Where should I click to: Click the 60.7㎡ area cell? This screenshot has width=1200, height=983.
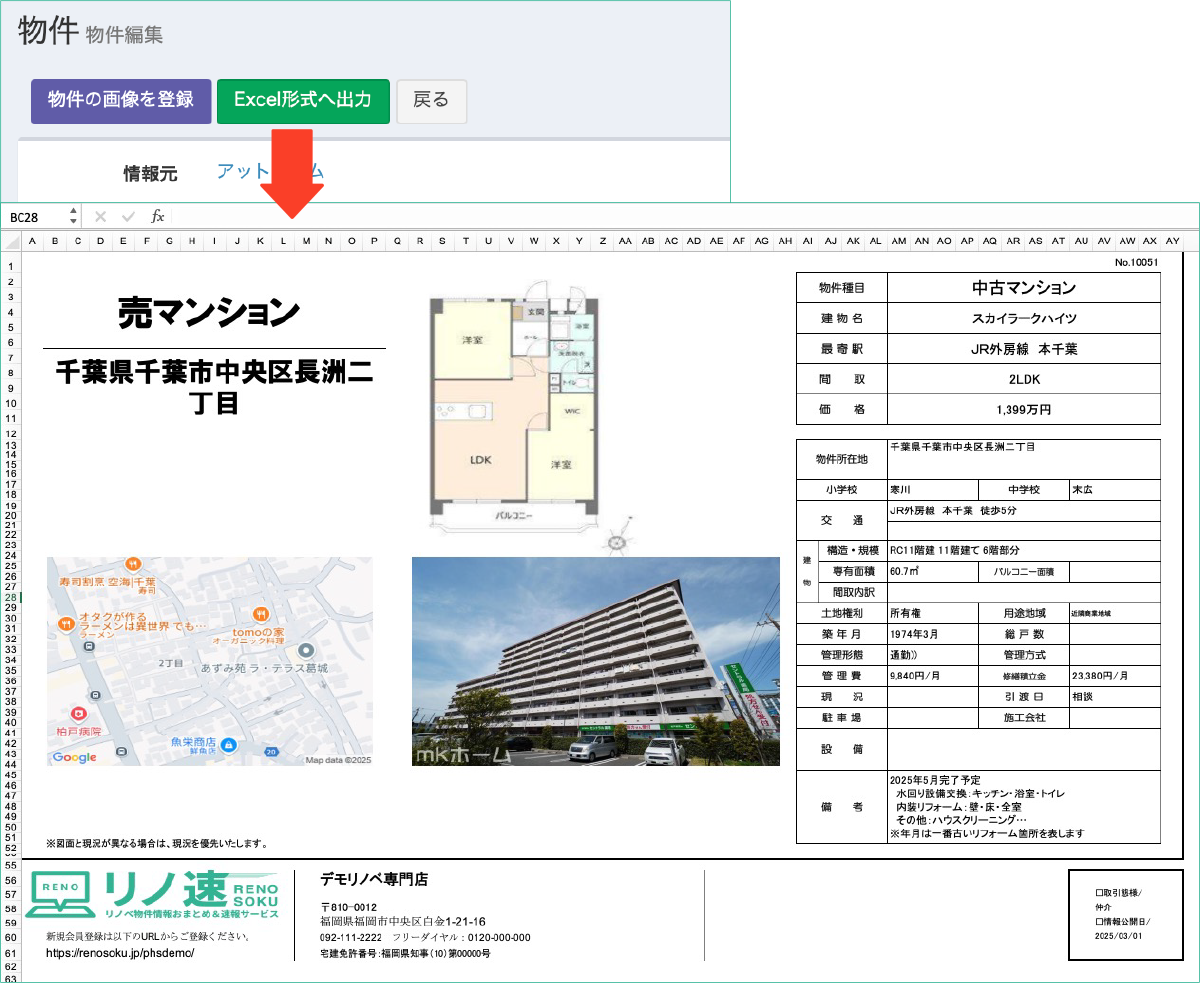pos(932,571)
